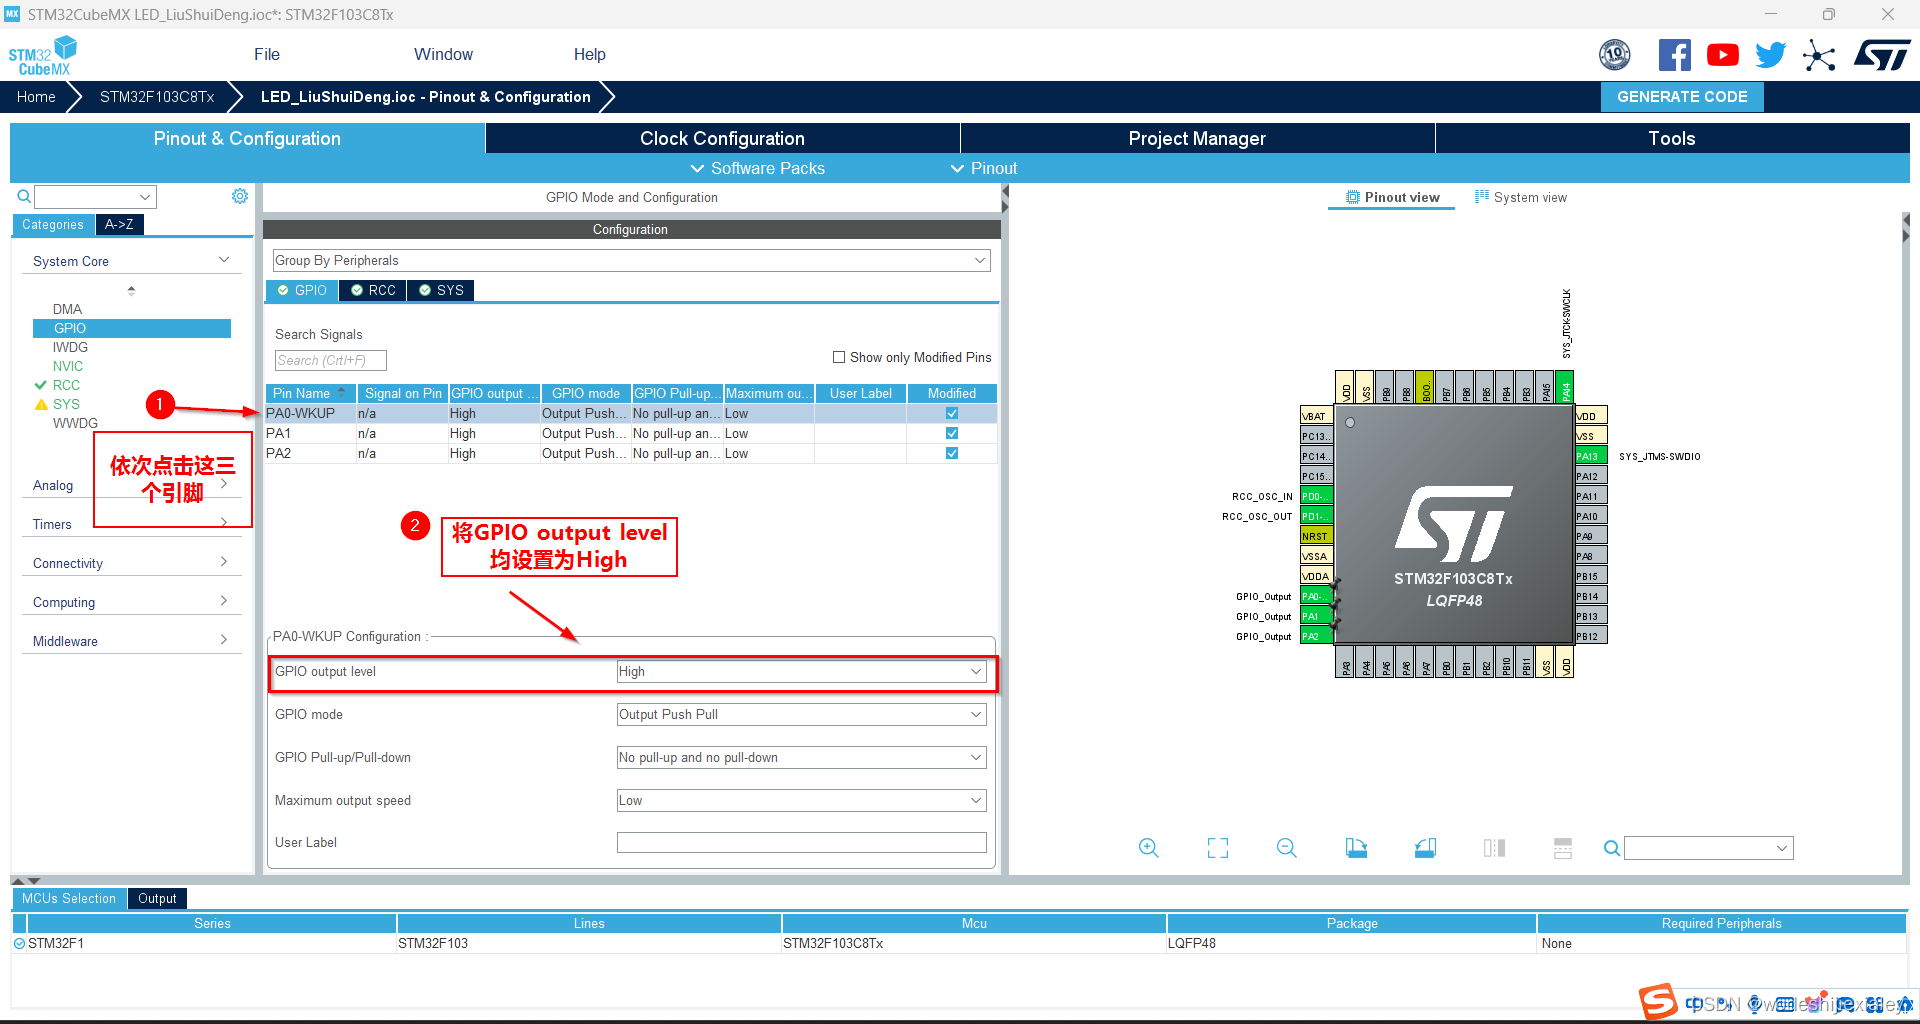
Task: Open the GPIO mode dropdown
Action: click(801, 715)
